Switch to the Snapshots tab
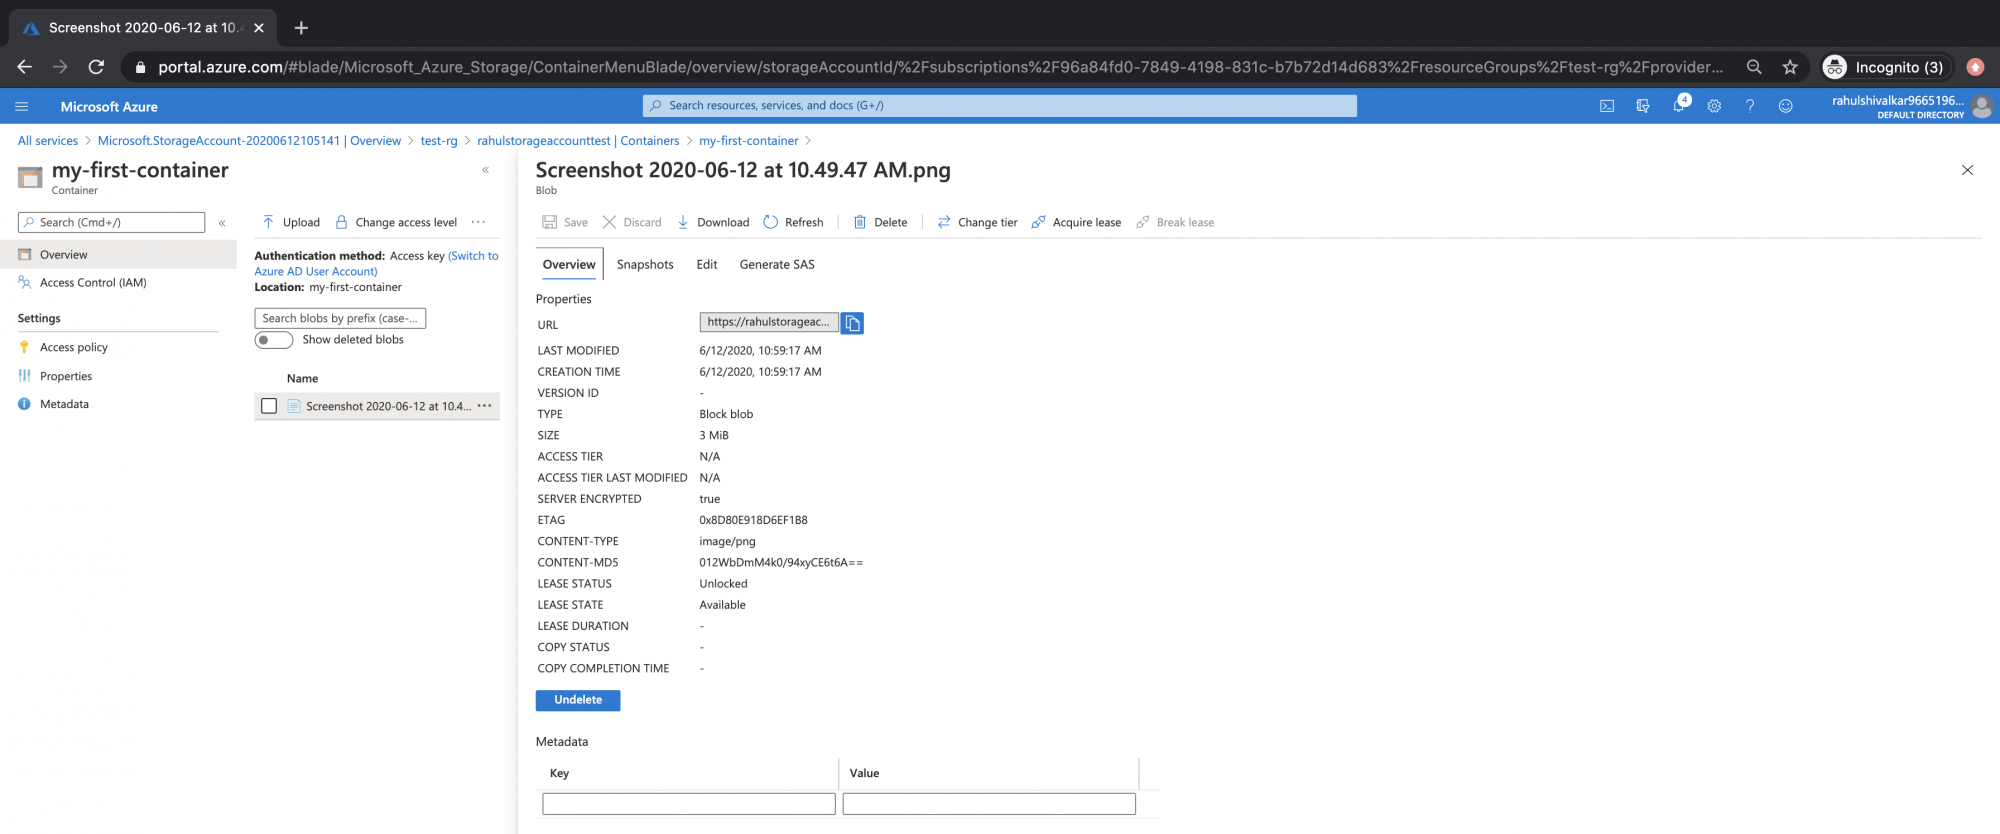Viewport: 2000px width, 834px height. coord(645,264)
